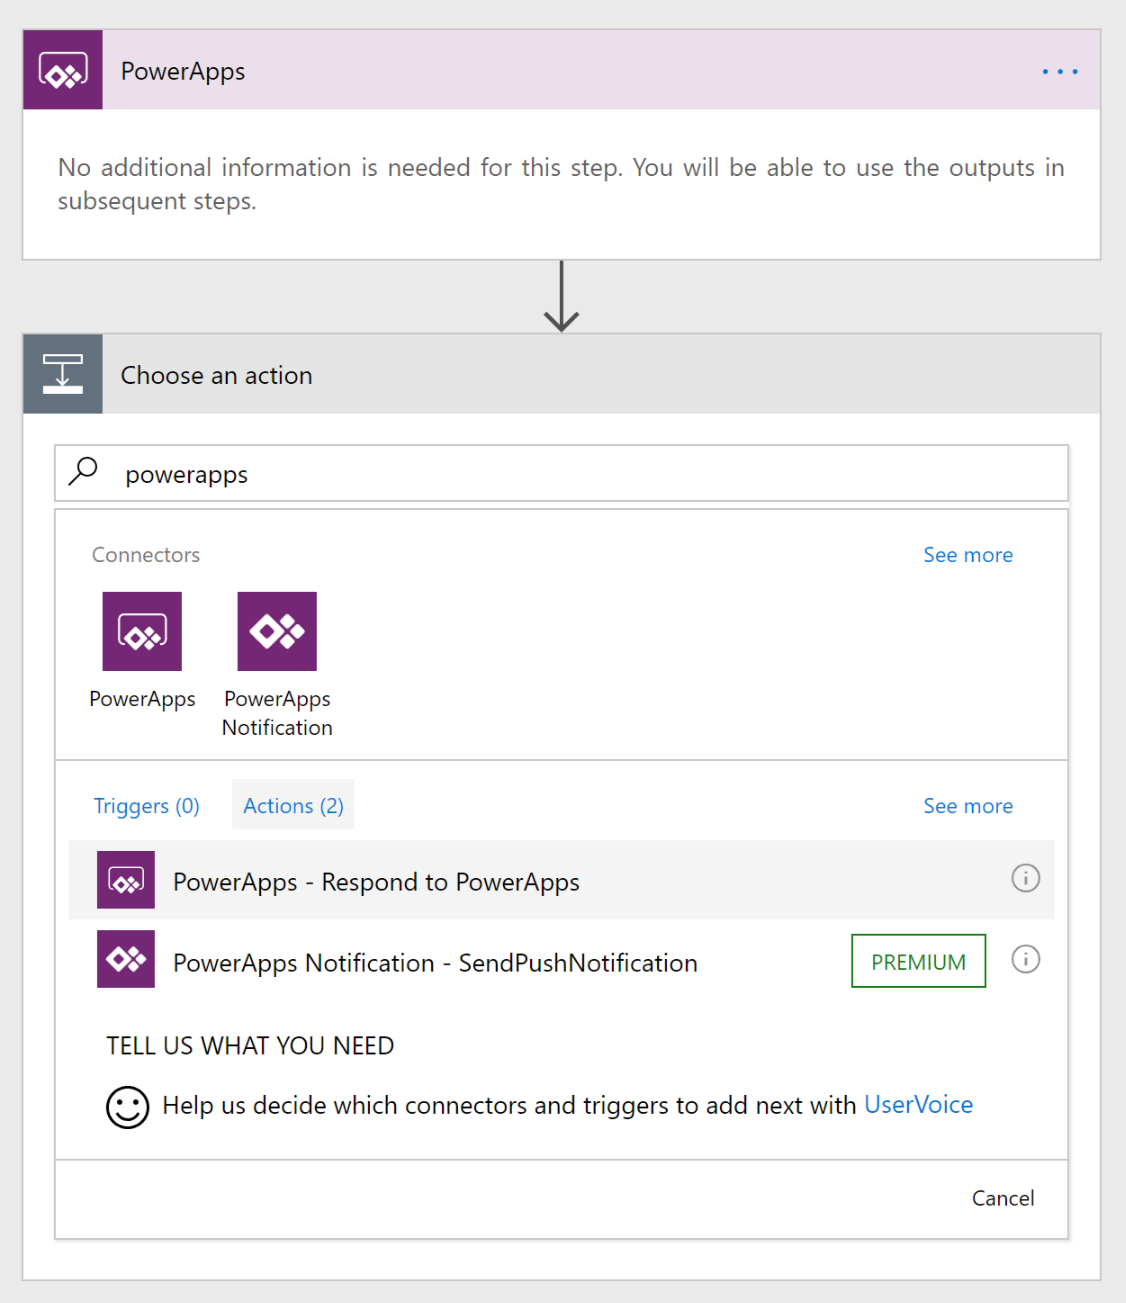Image resolution: width=1126 pixels, height=1303 pixels.
Task: Click the search magnifier icon
Action: coord(84,471)
